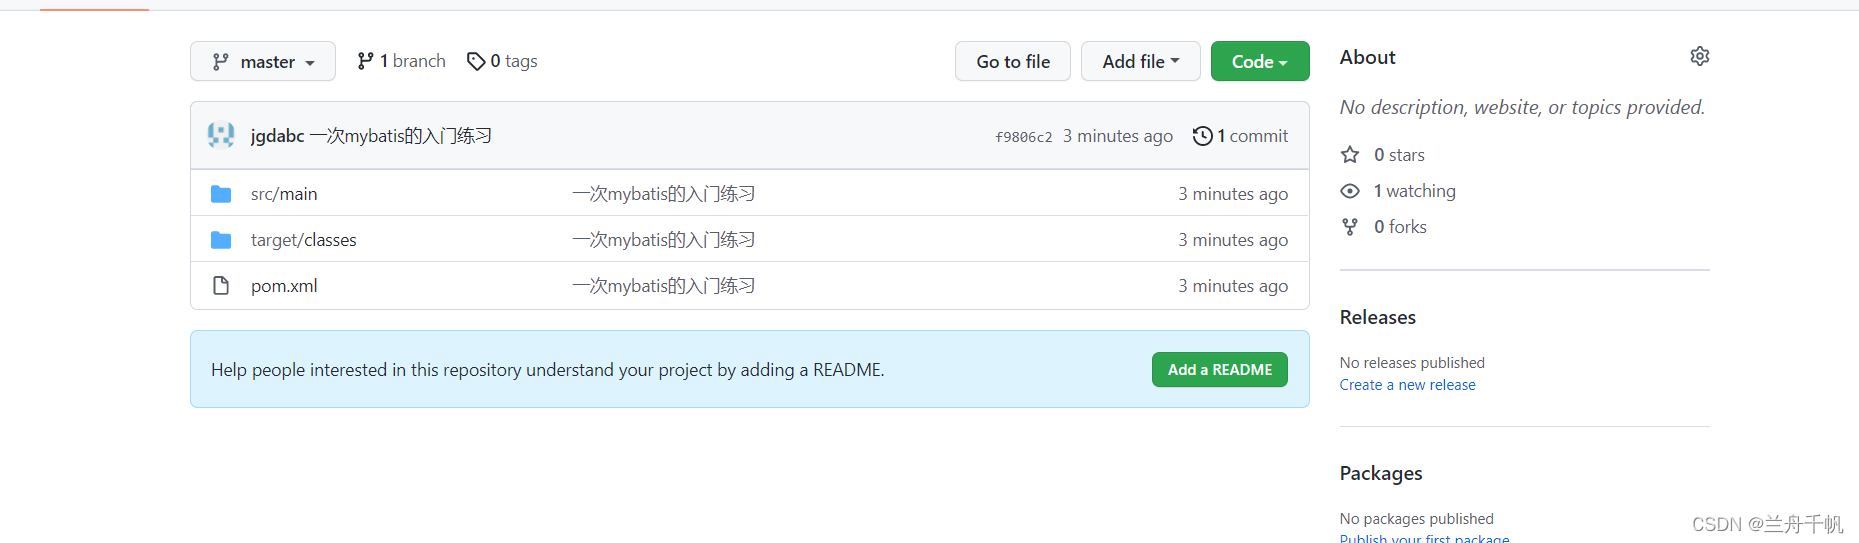The image size is (1859, 543).
Task: Click the commit history clock icon
Action: tap(1202, 136)
